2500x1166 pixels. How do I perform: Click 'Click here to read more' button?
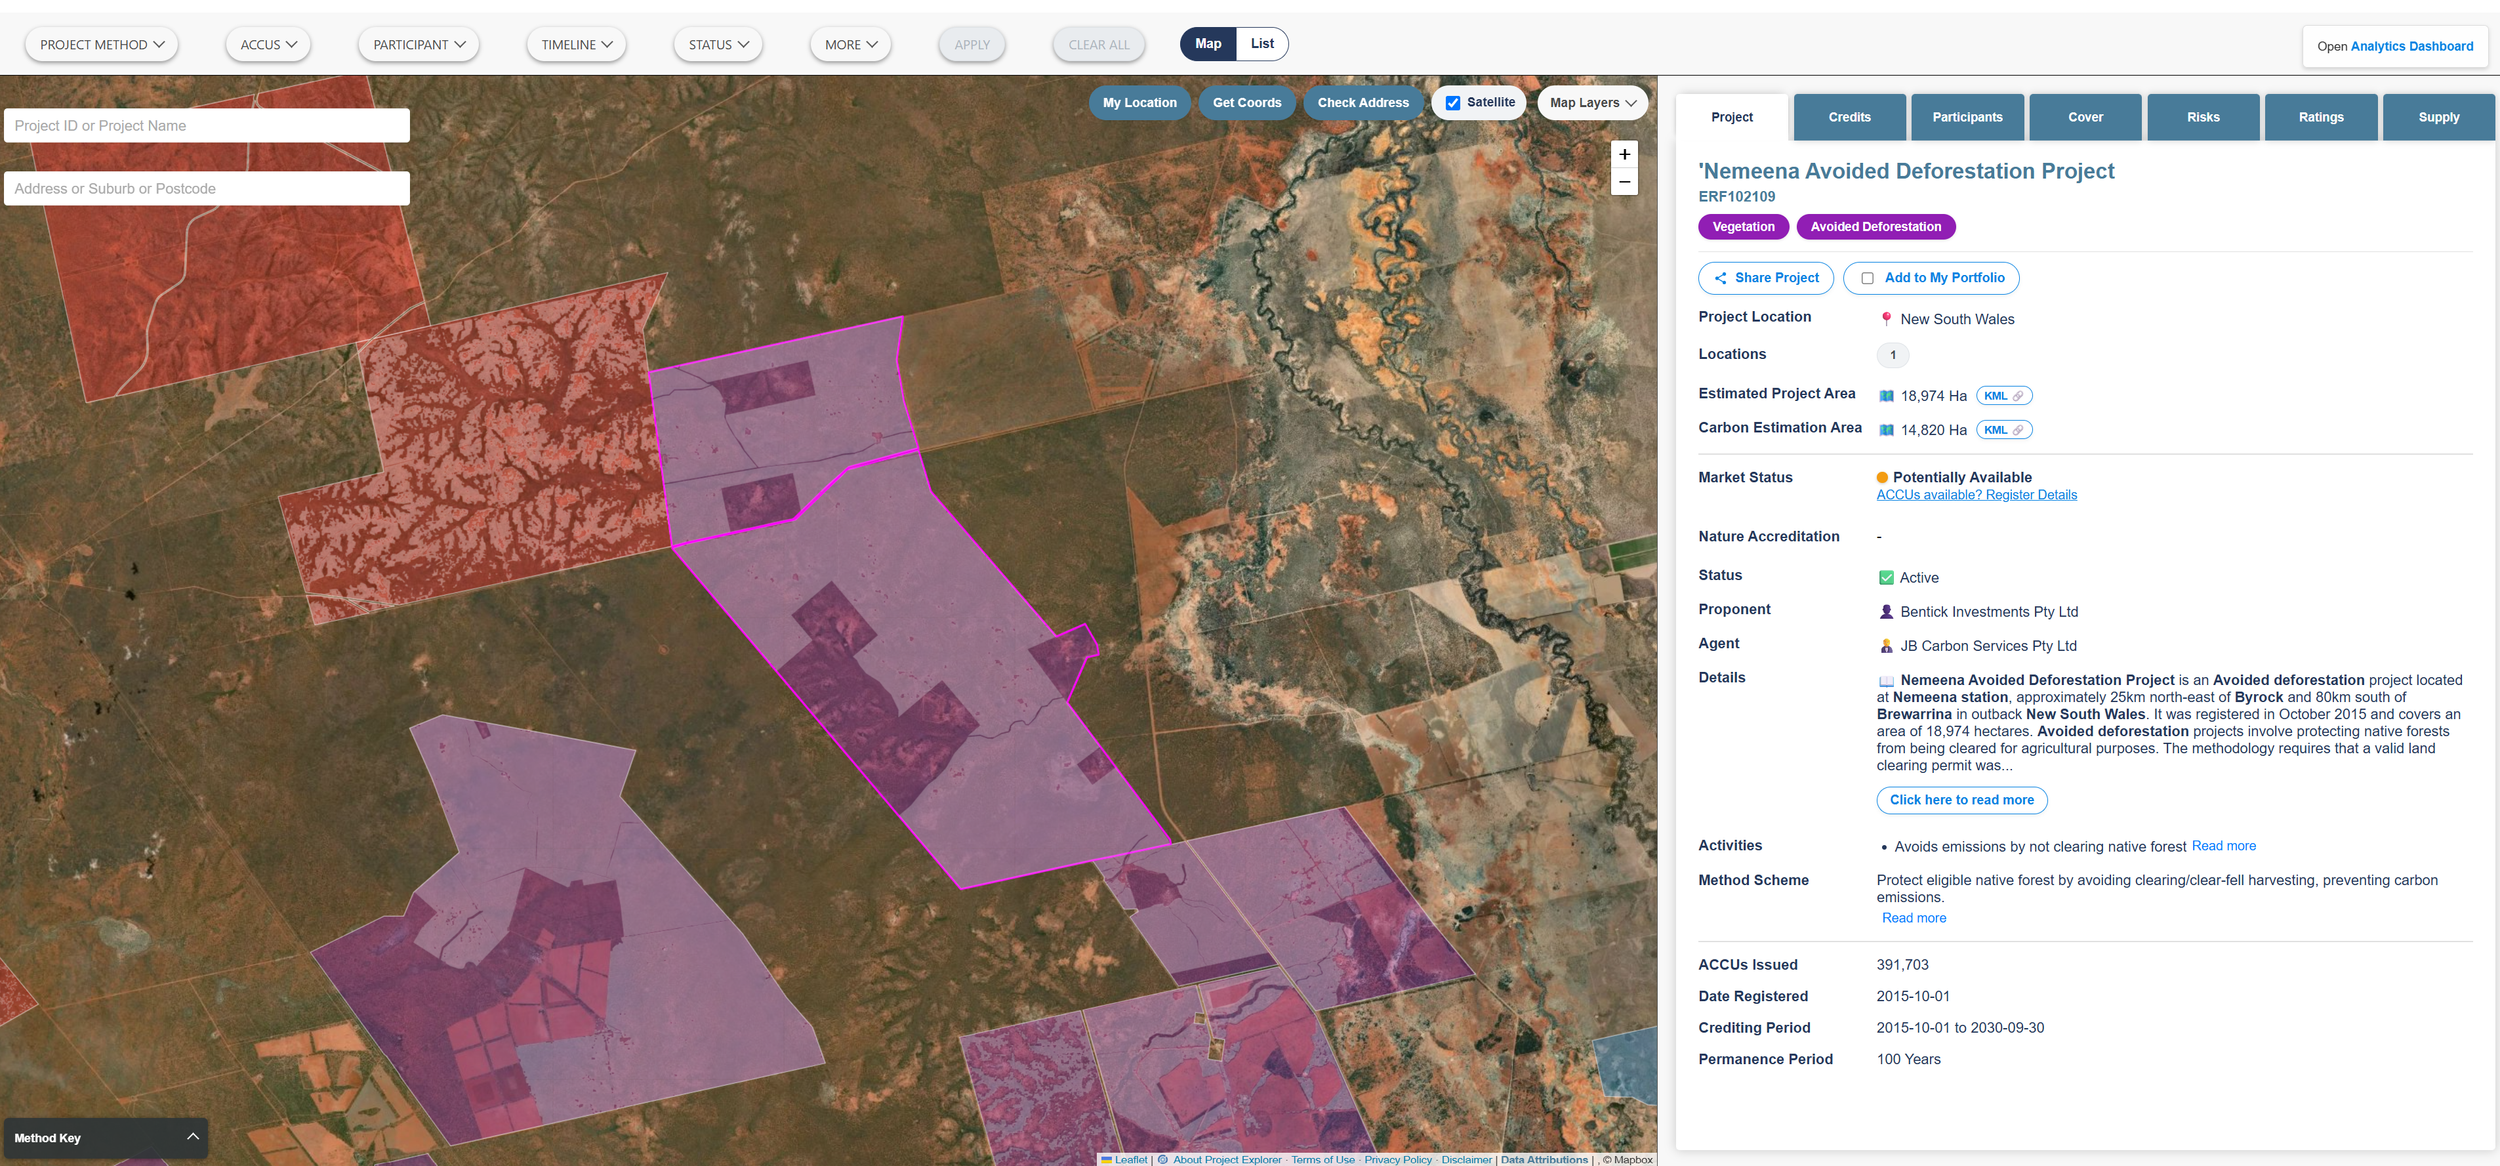pos(1961,800)
